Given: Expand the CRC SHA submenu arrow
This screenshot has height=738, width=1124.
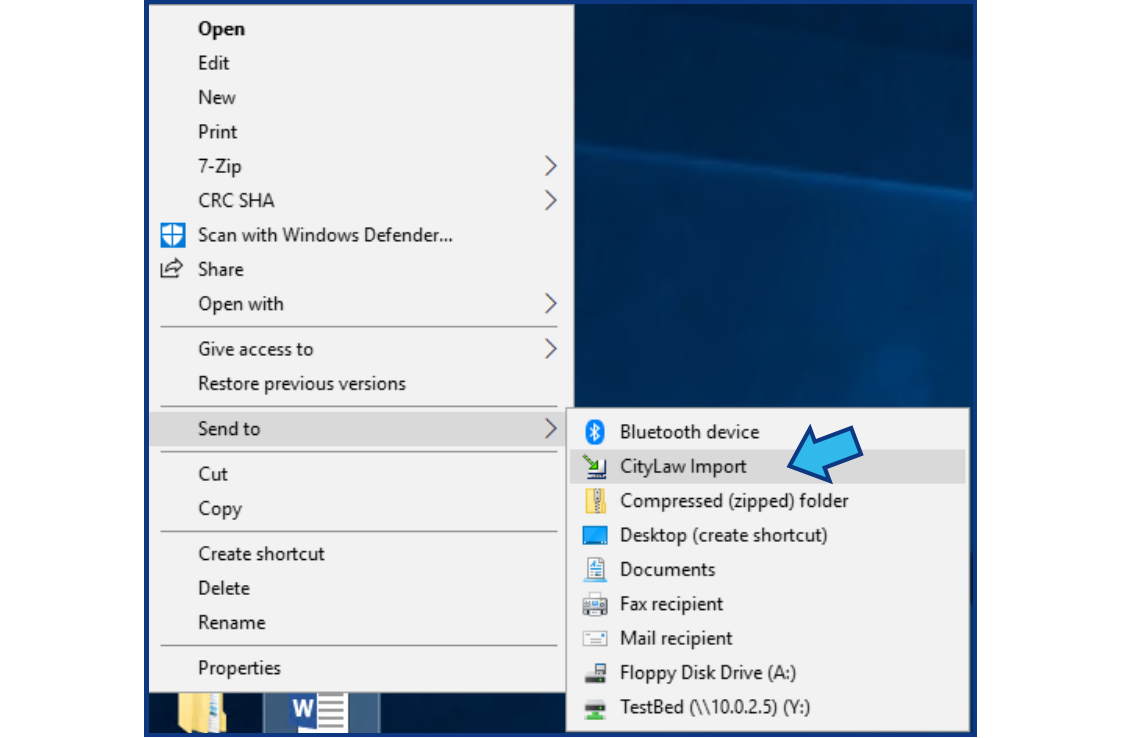Looking at the screenshot, I should 550,201.
